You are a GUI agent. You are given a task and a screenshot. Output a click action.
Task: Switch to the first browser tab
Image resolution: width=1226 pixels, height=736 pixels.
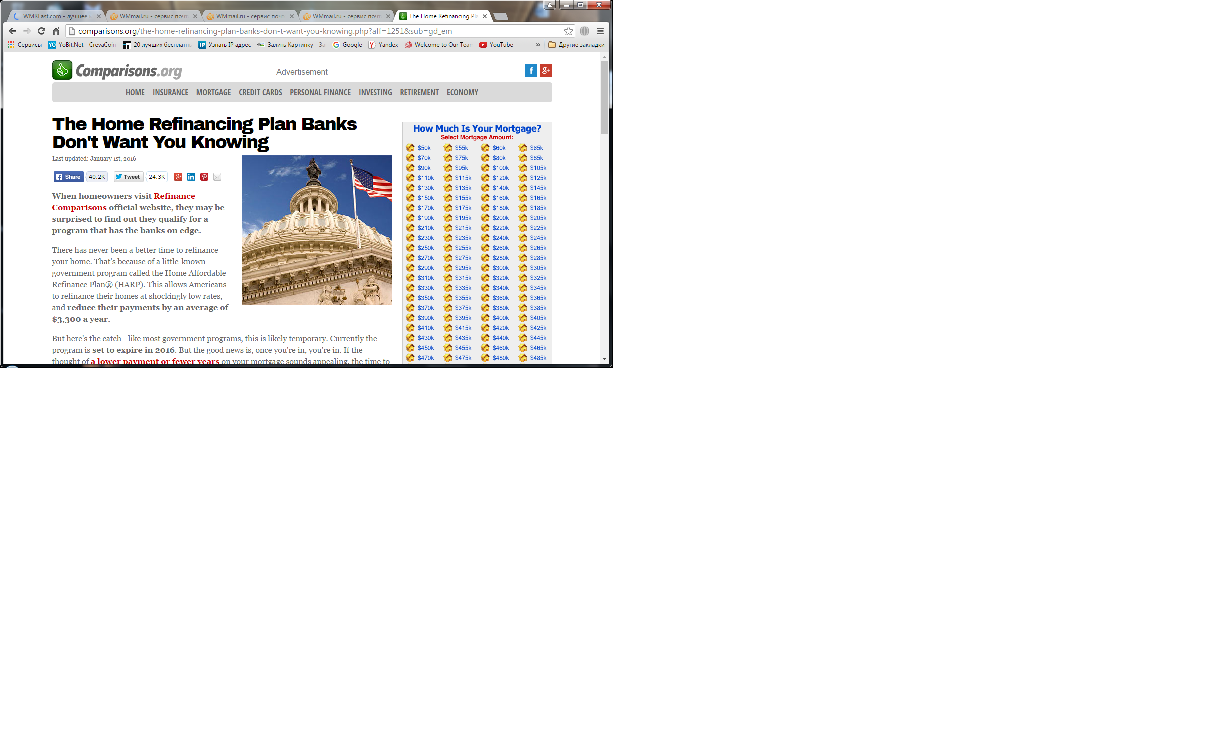pos(55,16)
